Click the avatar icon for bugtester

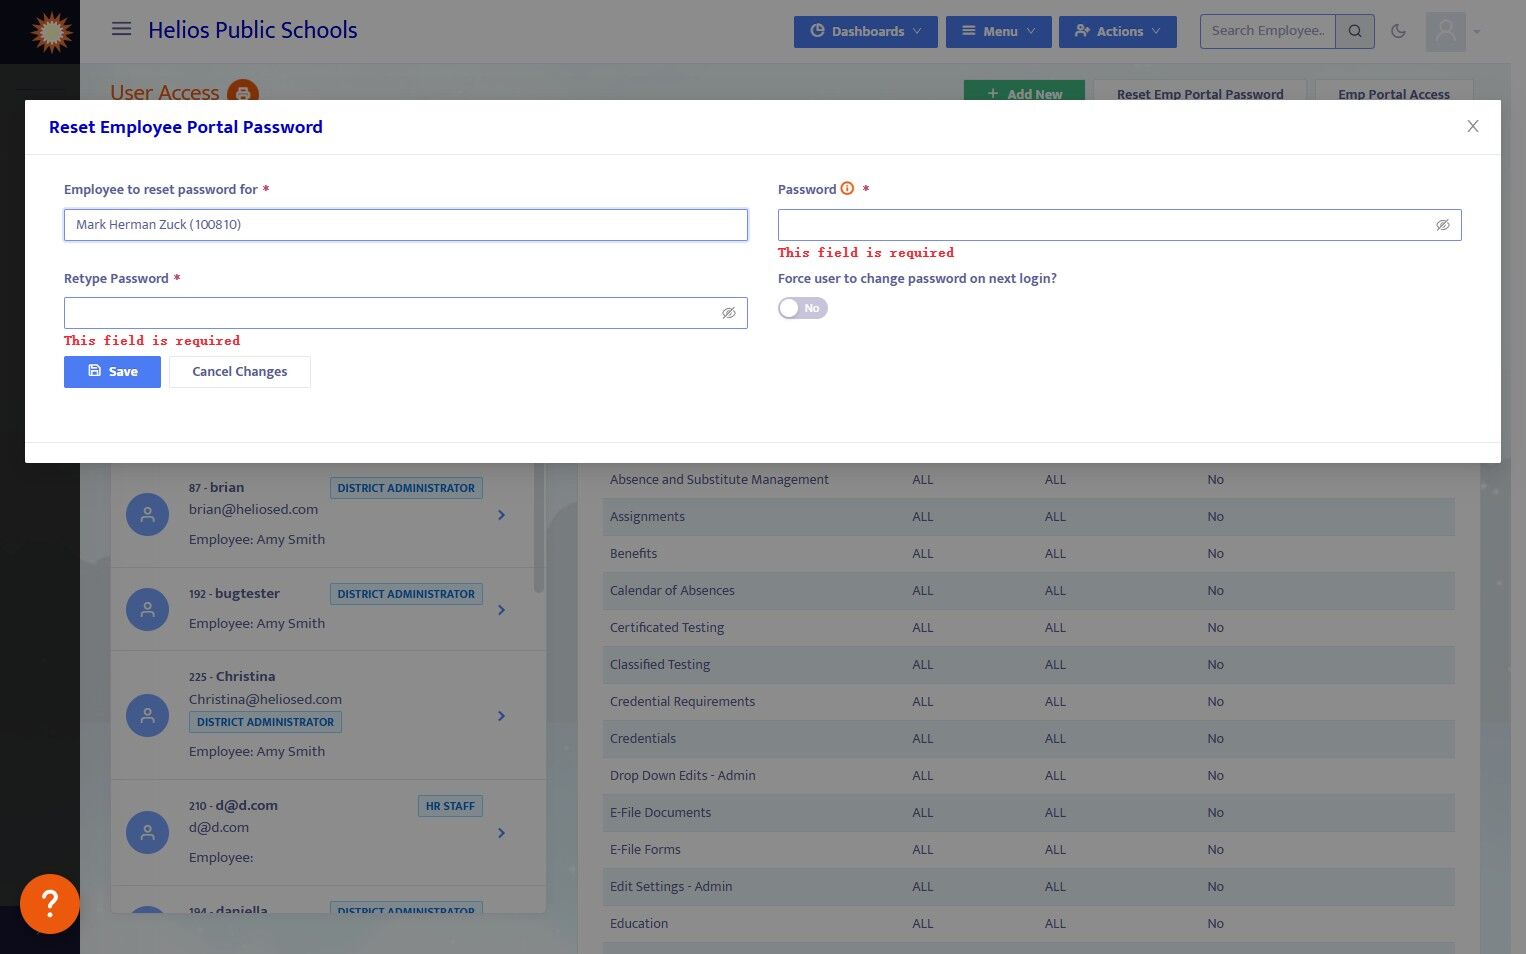tap(147, 609)
